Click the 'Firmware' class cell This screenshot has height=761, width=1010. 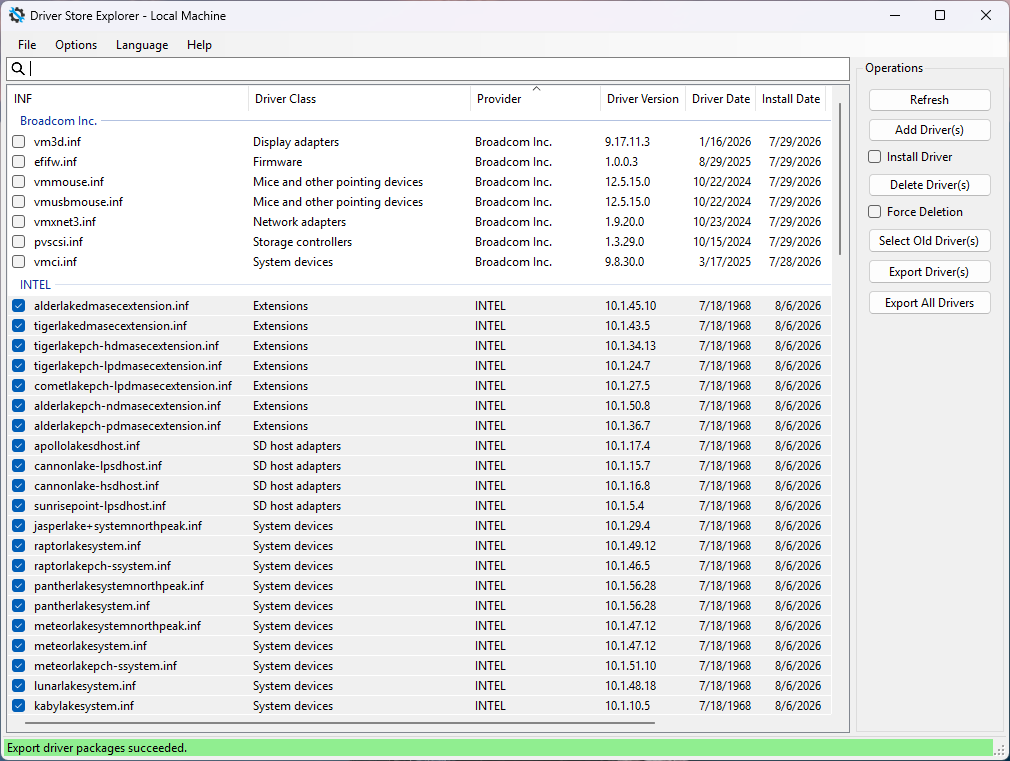pos(277,162)
